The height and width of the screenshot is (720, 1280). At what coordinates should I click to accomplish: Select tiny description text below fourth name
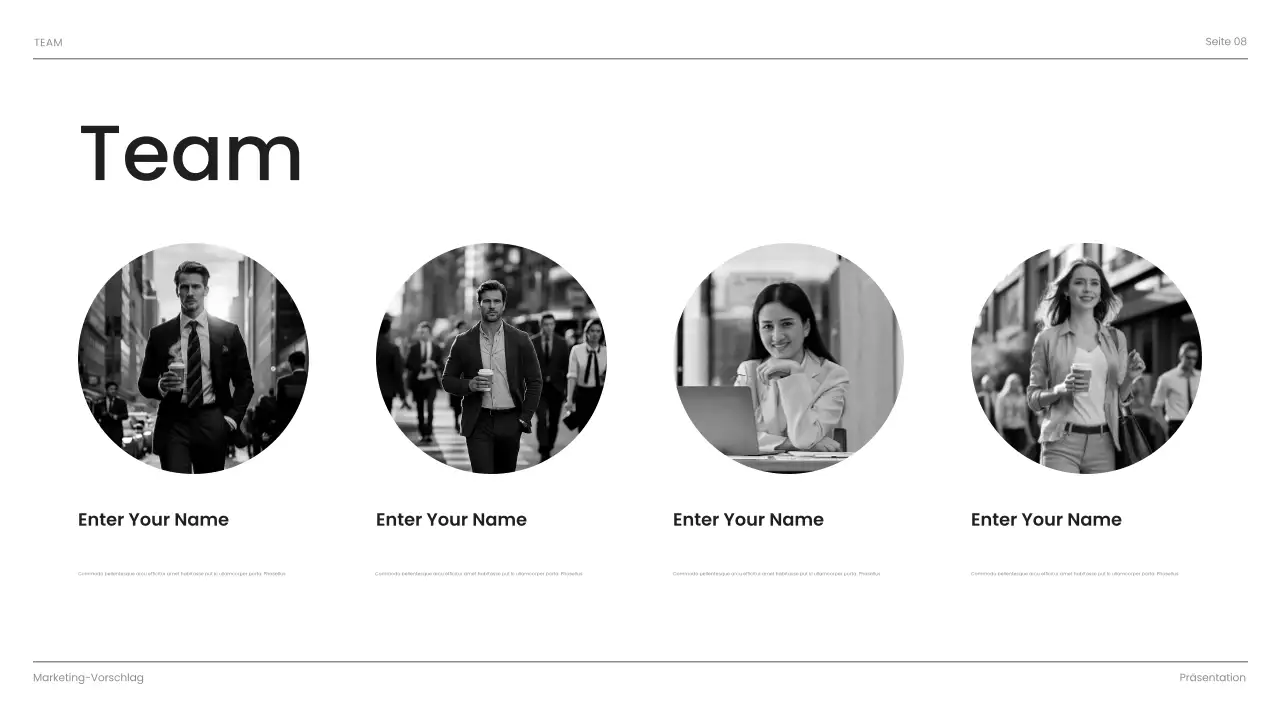1075,574
